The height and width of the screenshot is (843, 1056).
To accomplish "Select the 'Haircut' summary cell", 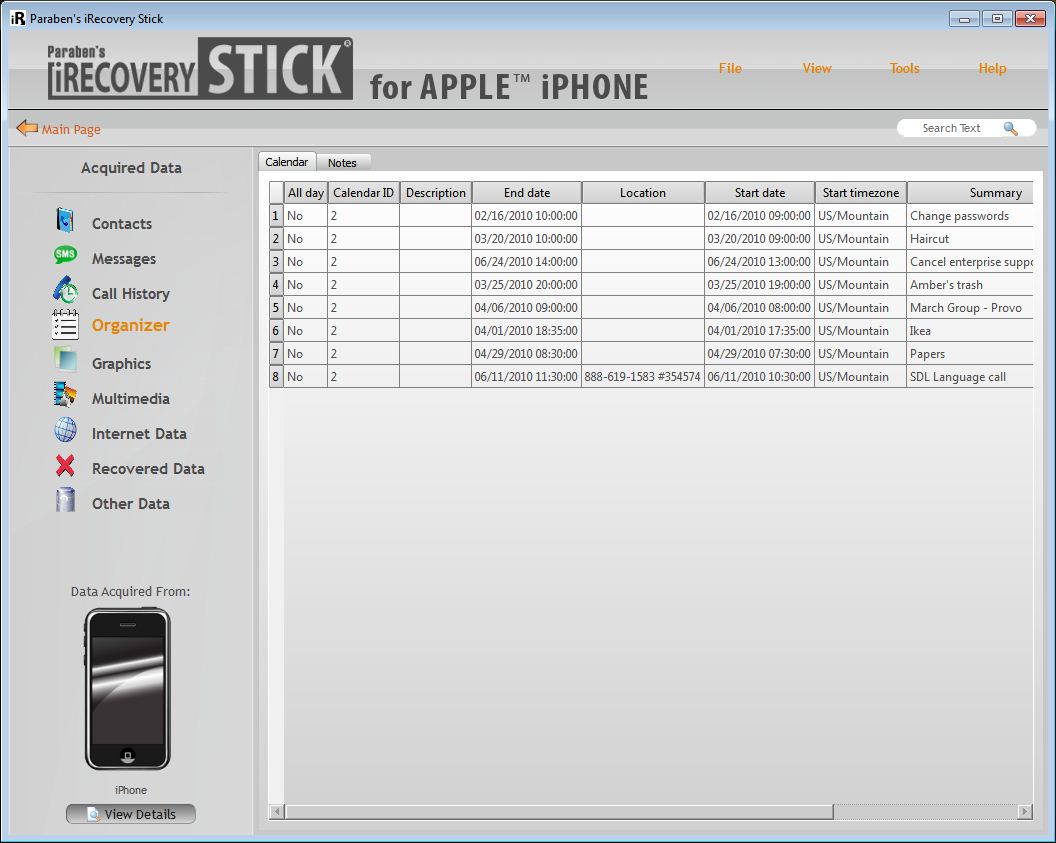I will click(970, 238).
